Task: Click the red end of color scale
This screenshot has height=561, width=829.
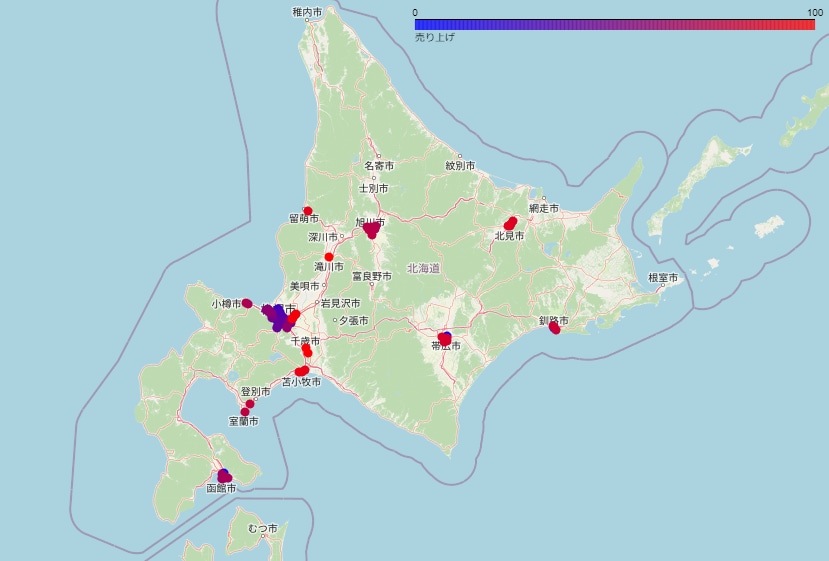Action: [x=809, y=24]
